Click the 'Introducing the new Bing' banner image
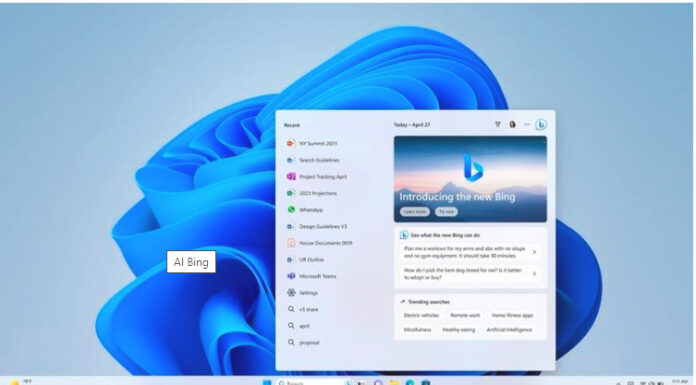This screenshot has height=385, width=696. point(470,179)
